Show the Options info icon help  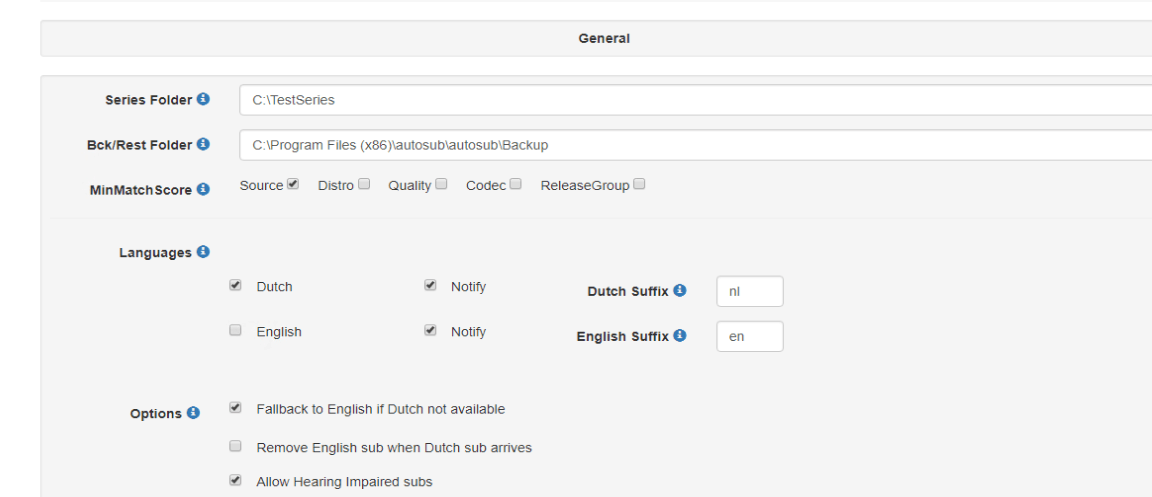pyautogui.click(x=193, y=413)
